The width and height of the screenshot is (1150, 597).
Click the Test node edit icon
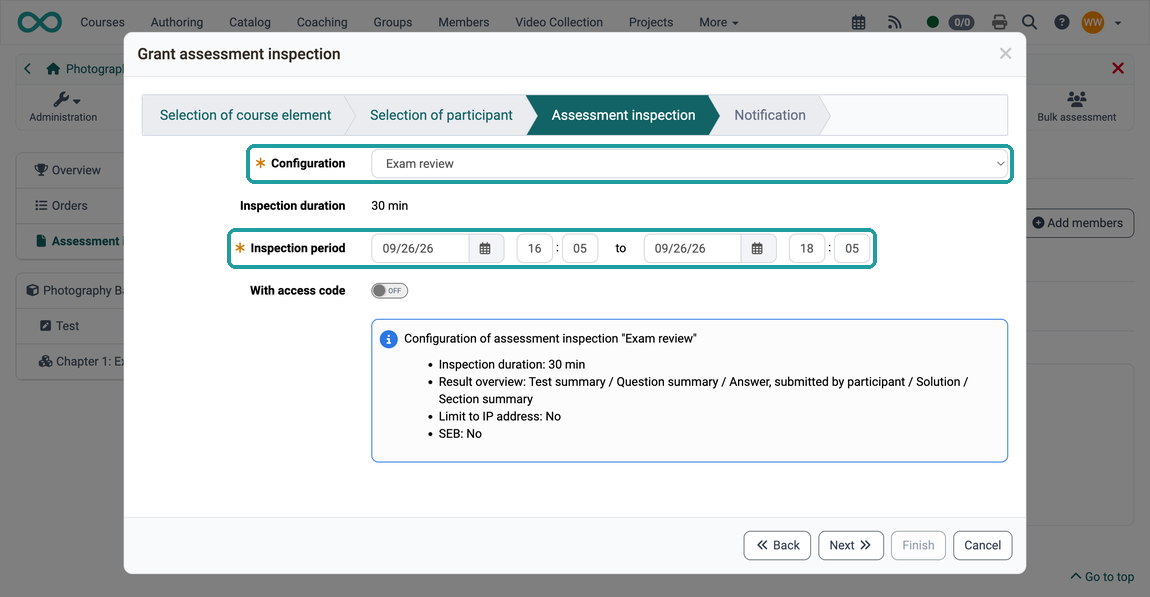pos(45,326)
